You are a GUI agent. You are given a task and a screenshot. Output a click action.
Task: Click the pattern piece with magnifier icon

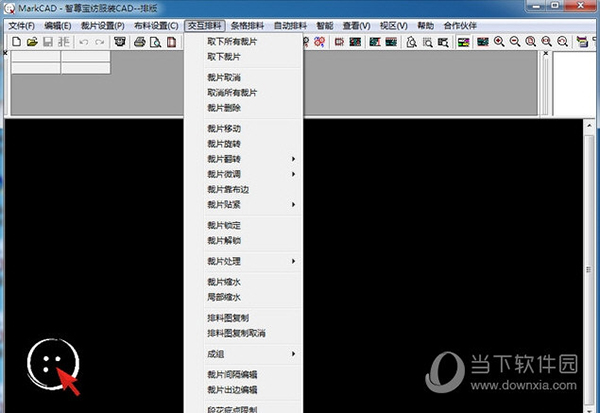click(x=411, y=42)
